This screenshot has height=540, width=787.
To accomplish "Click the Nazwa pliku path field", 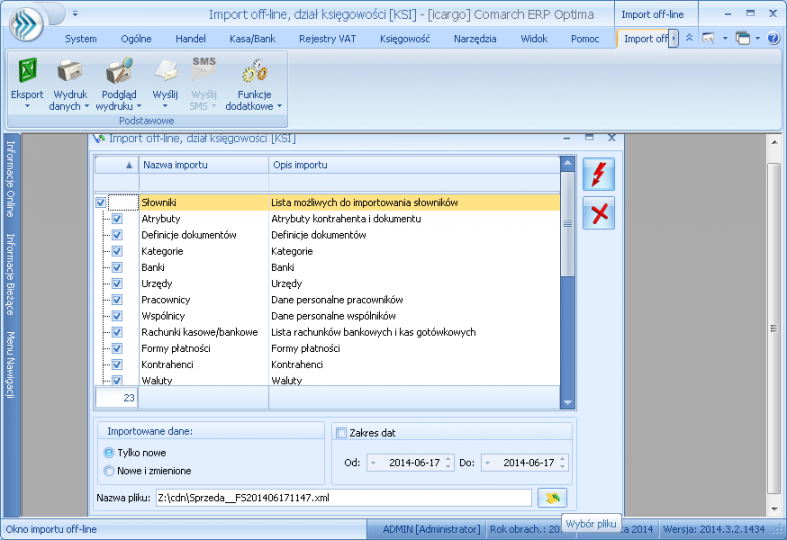I will click(x=342, y=497).
